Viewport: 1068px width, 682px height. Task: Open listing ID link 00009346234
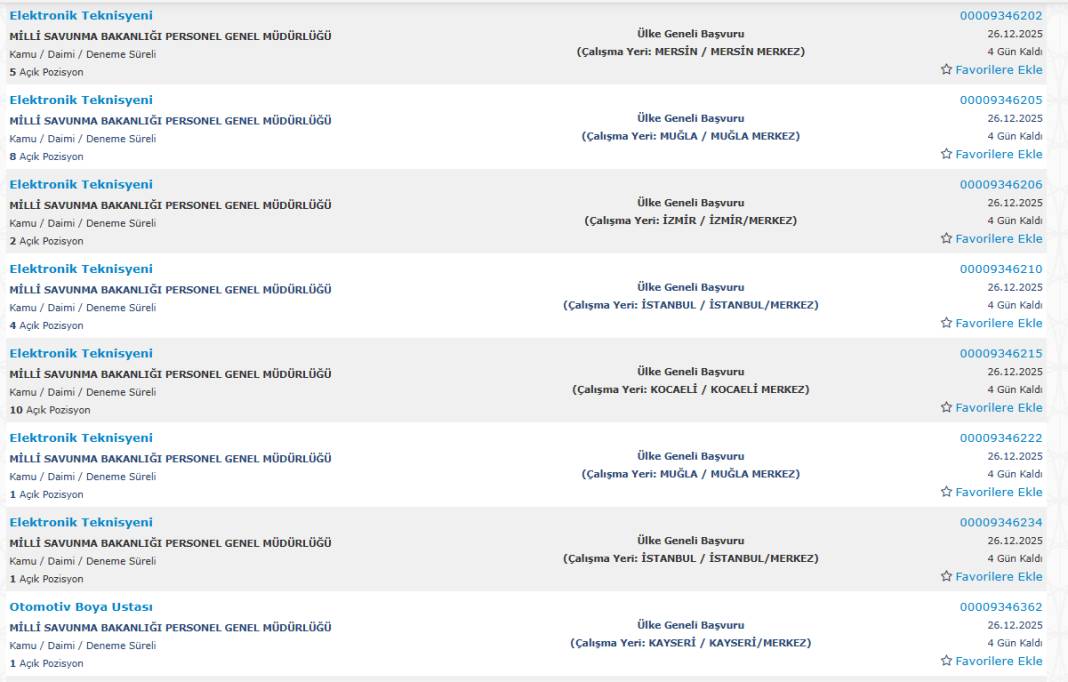tap(1000, 523)
